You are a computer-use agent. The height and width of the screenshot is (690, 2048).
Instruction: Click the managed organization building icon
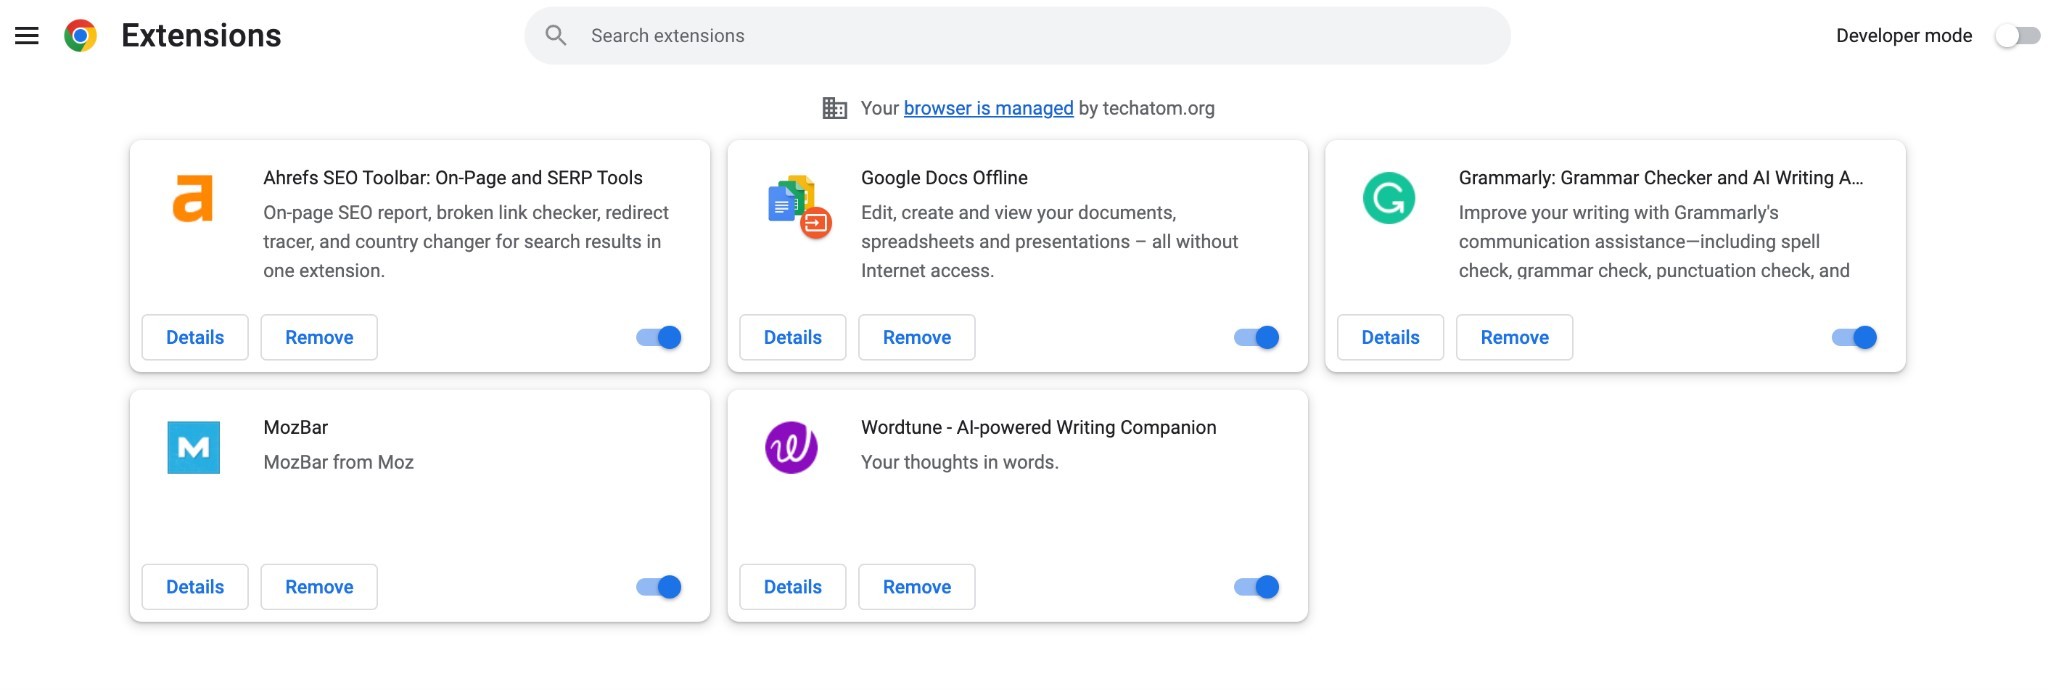coord(834,108)
